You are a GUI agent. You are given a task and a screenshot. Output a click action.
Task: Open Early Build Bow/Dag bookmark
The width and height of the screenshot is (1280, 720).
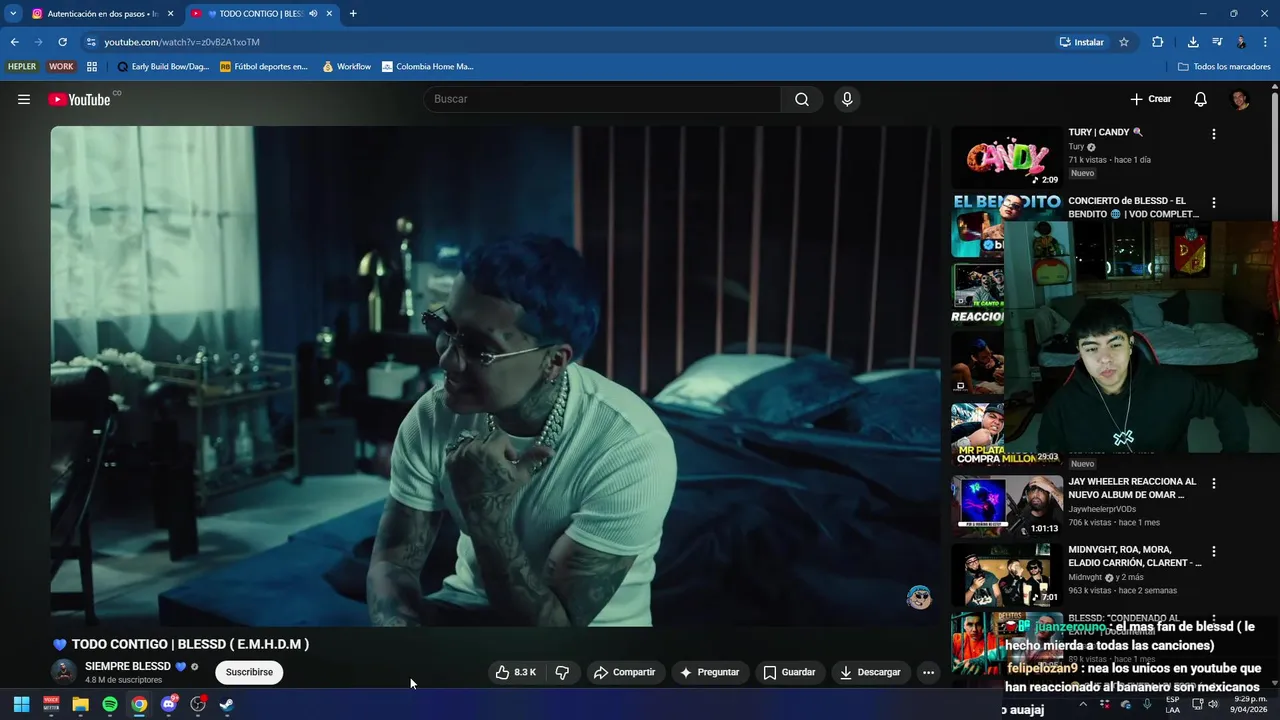tap(163, 67)
